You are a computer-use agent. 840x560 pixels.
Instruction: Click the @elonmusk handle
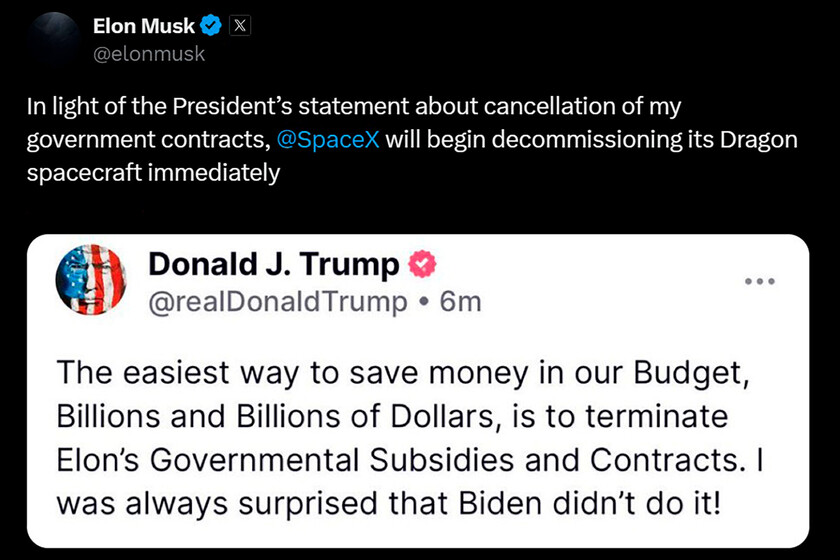click(x=148, y=54)
